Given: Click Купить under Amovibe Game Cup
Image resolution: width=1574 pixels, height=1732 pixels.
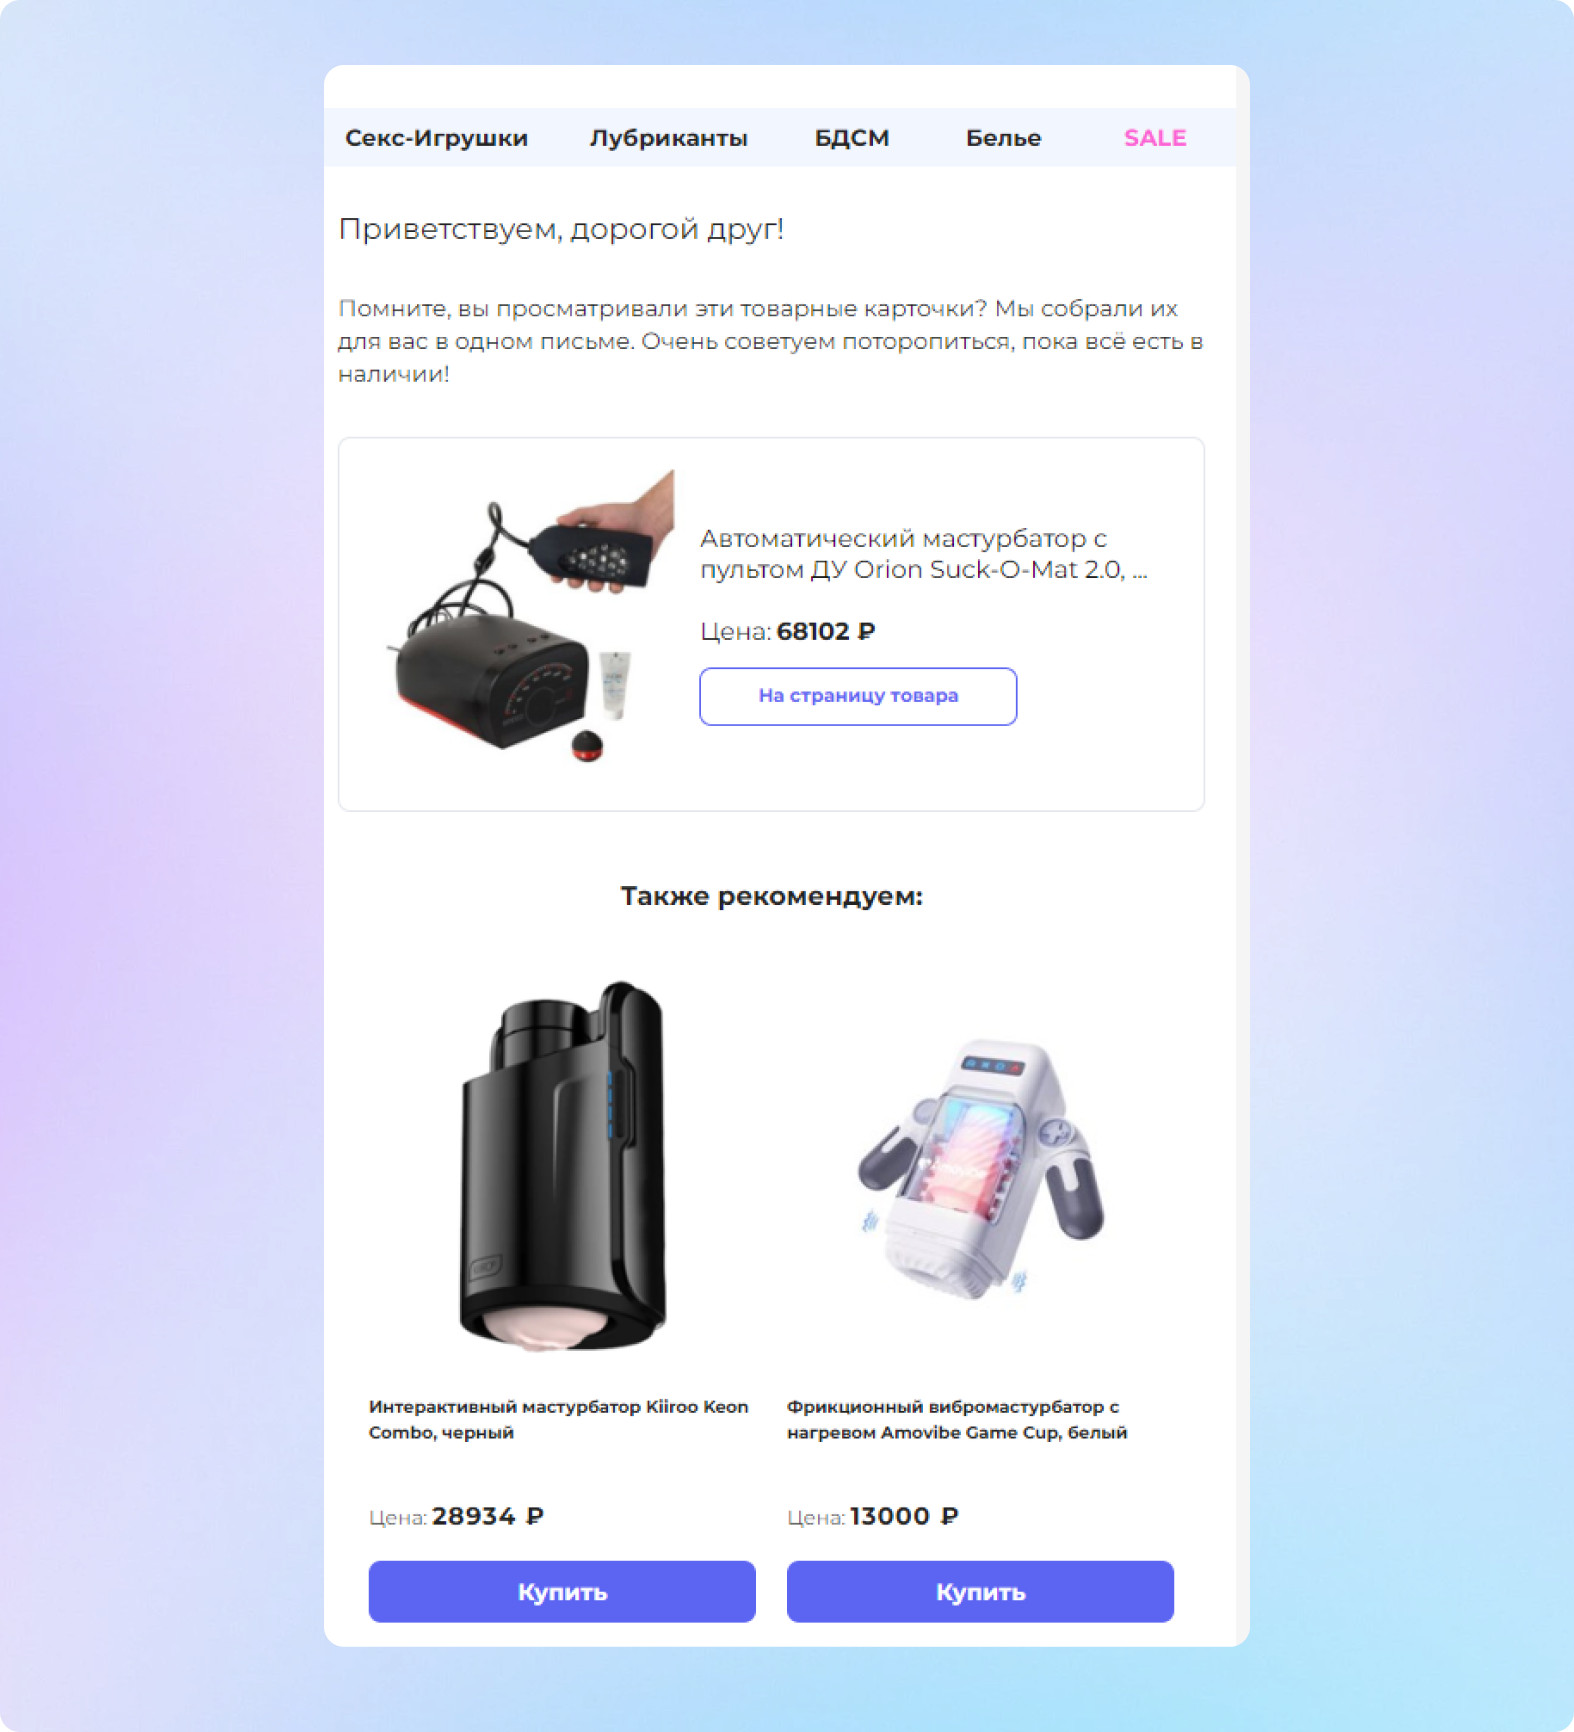Looking at the screenshot, I should tap(980, 1591).
